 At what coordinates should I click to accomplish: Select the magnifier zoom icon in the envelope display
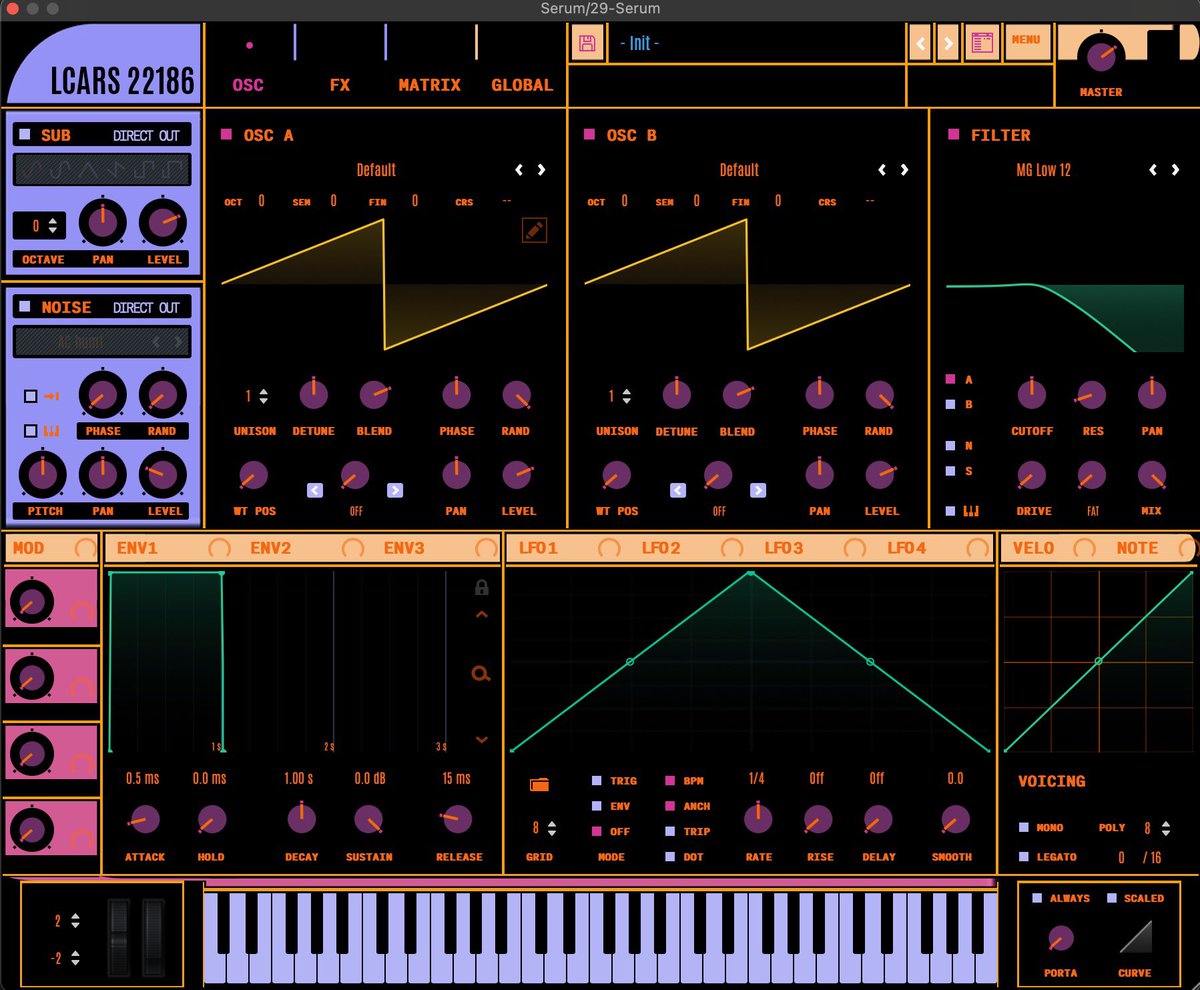480,674
